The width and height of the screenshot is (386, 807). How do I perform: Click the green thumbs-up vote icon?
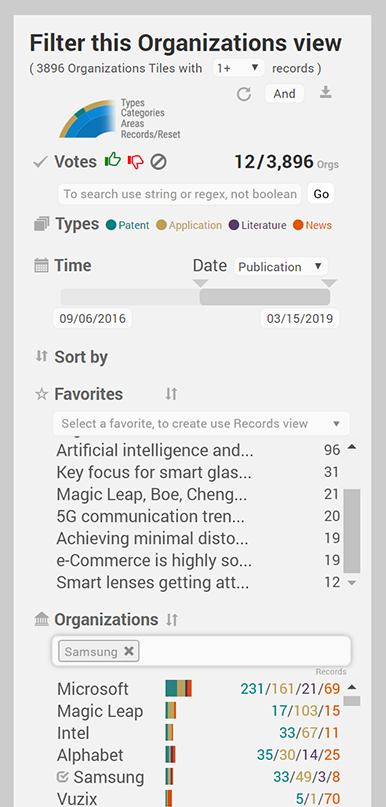point(113,161)
